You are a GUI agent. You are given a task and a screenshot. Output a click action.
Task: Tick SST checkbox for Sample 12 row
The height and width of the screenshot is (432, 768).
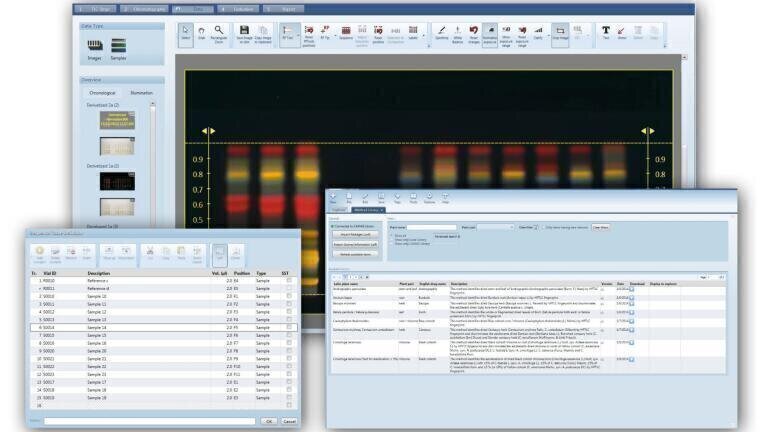[x=289, y=312]
